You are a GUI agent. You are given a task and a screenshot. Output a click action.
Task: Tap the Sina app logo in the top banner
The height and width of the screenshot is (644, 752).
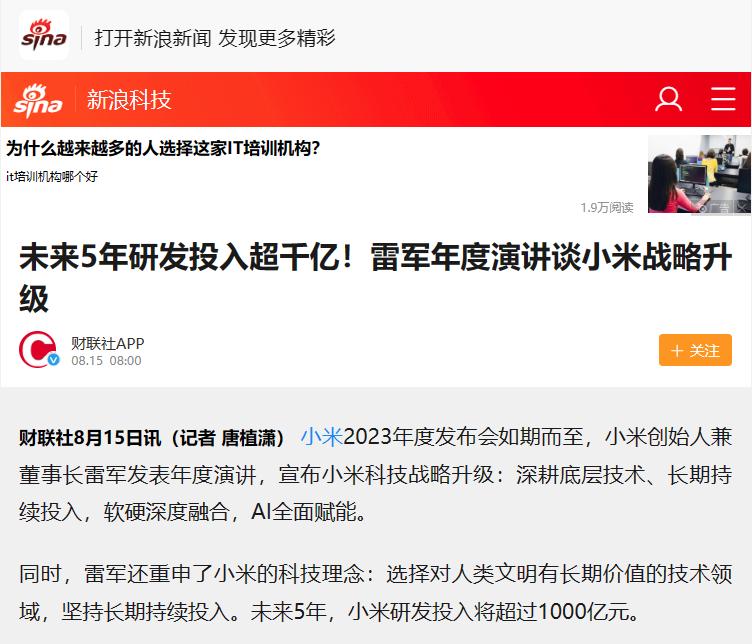44,35
